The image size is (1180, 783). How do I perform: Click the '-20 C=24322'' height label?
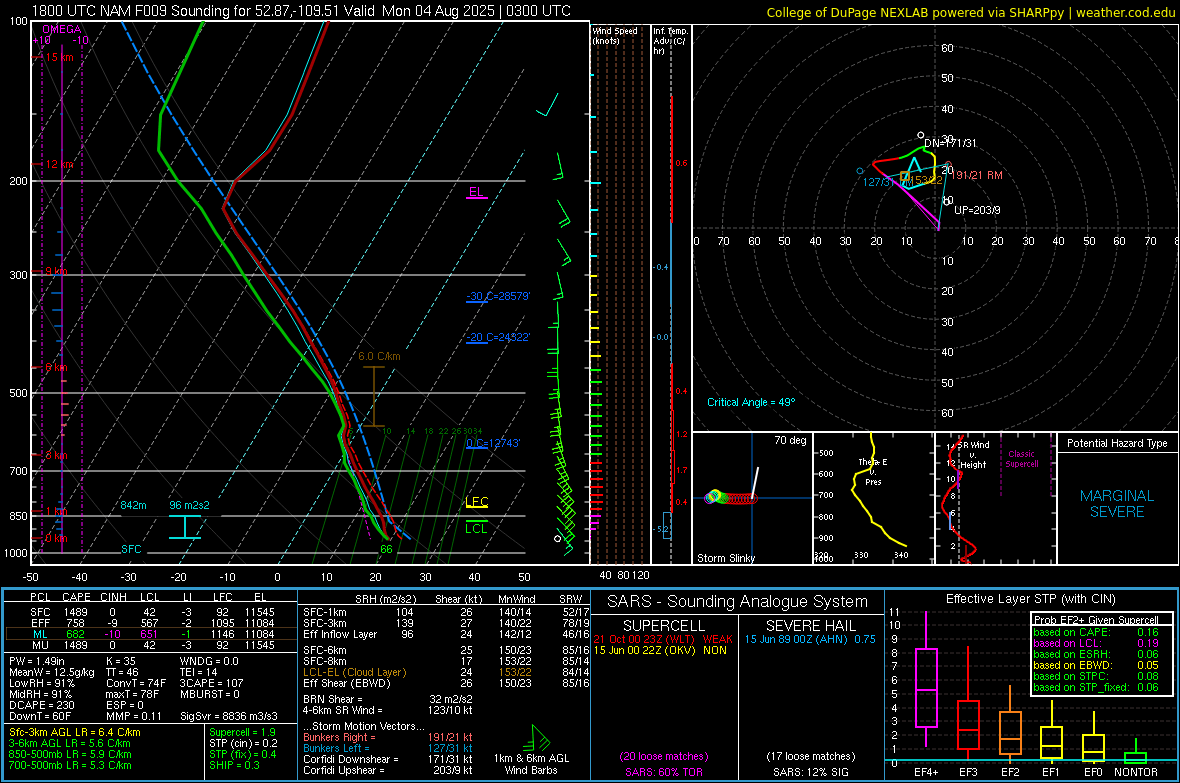click(498, 337)
